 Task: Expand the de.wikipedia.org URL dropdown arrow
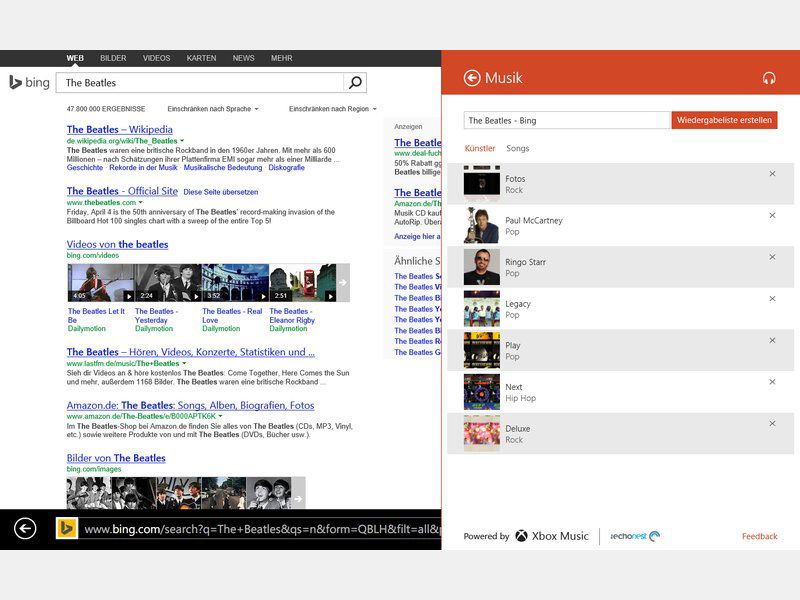pos(182,141)
